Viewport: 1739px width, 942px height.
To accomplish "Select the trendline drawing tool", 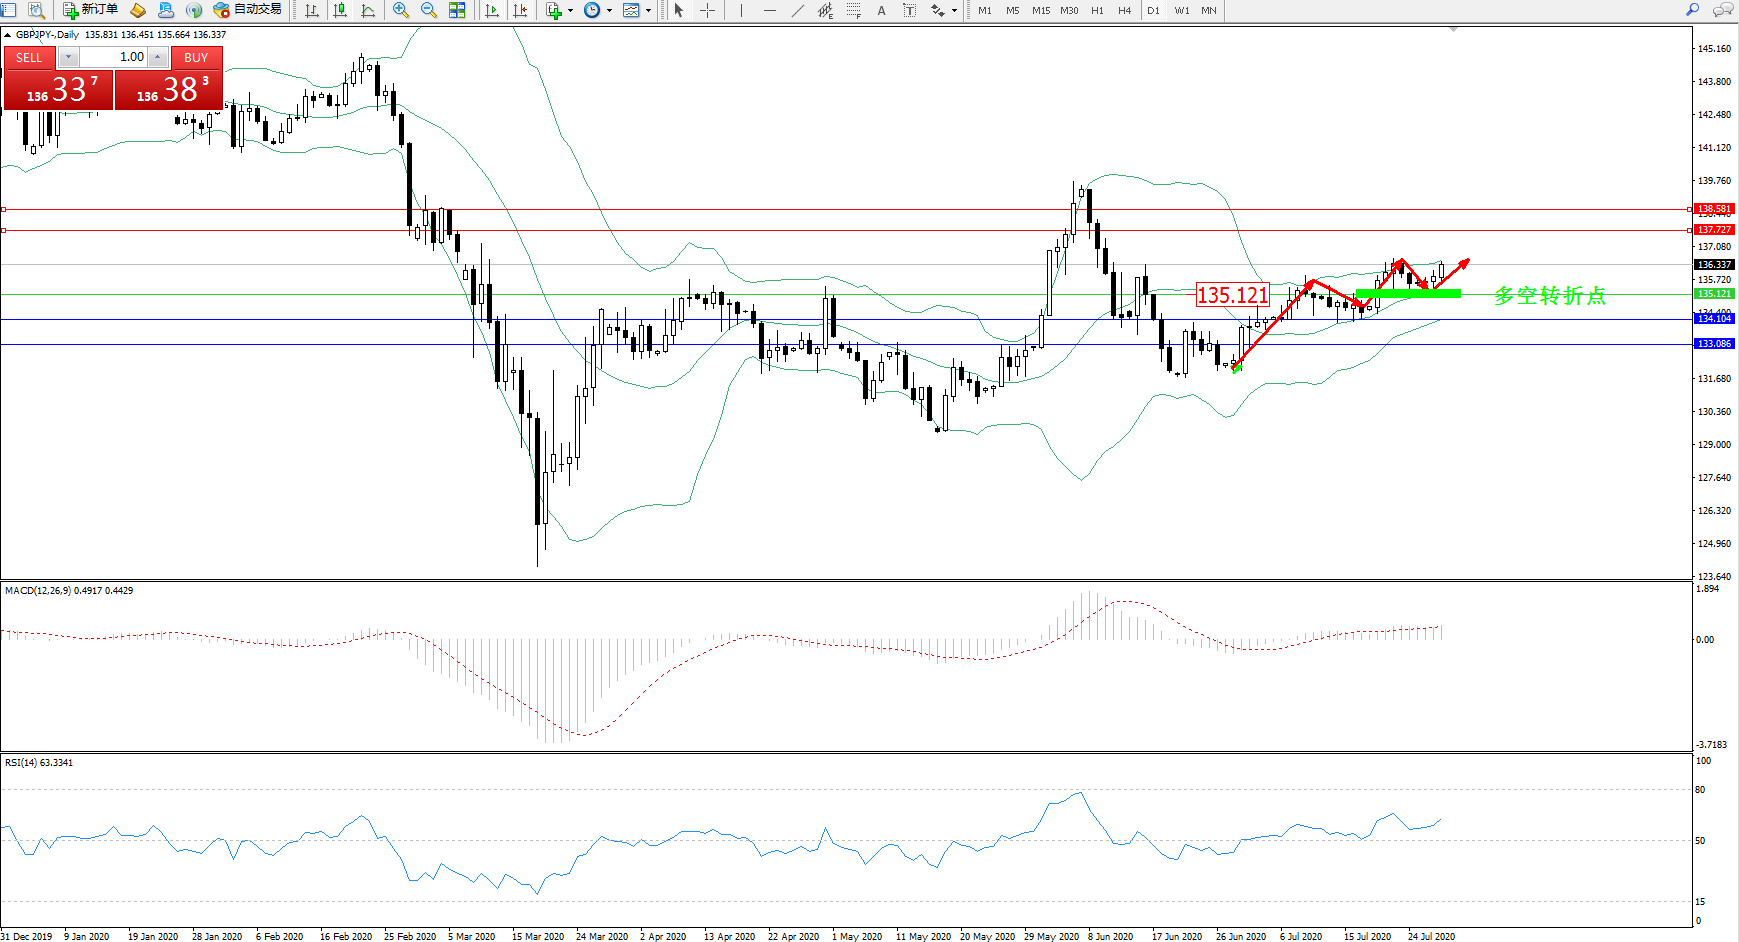I will pyautogui.click(x=797, y=10).
